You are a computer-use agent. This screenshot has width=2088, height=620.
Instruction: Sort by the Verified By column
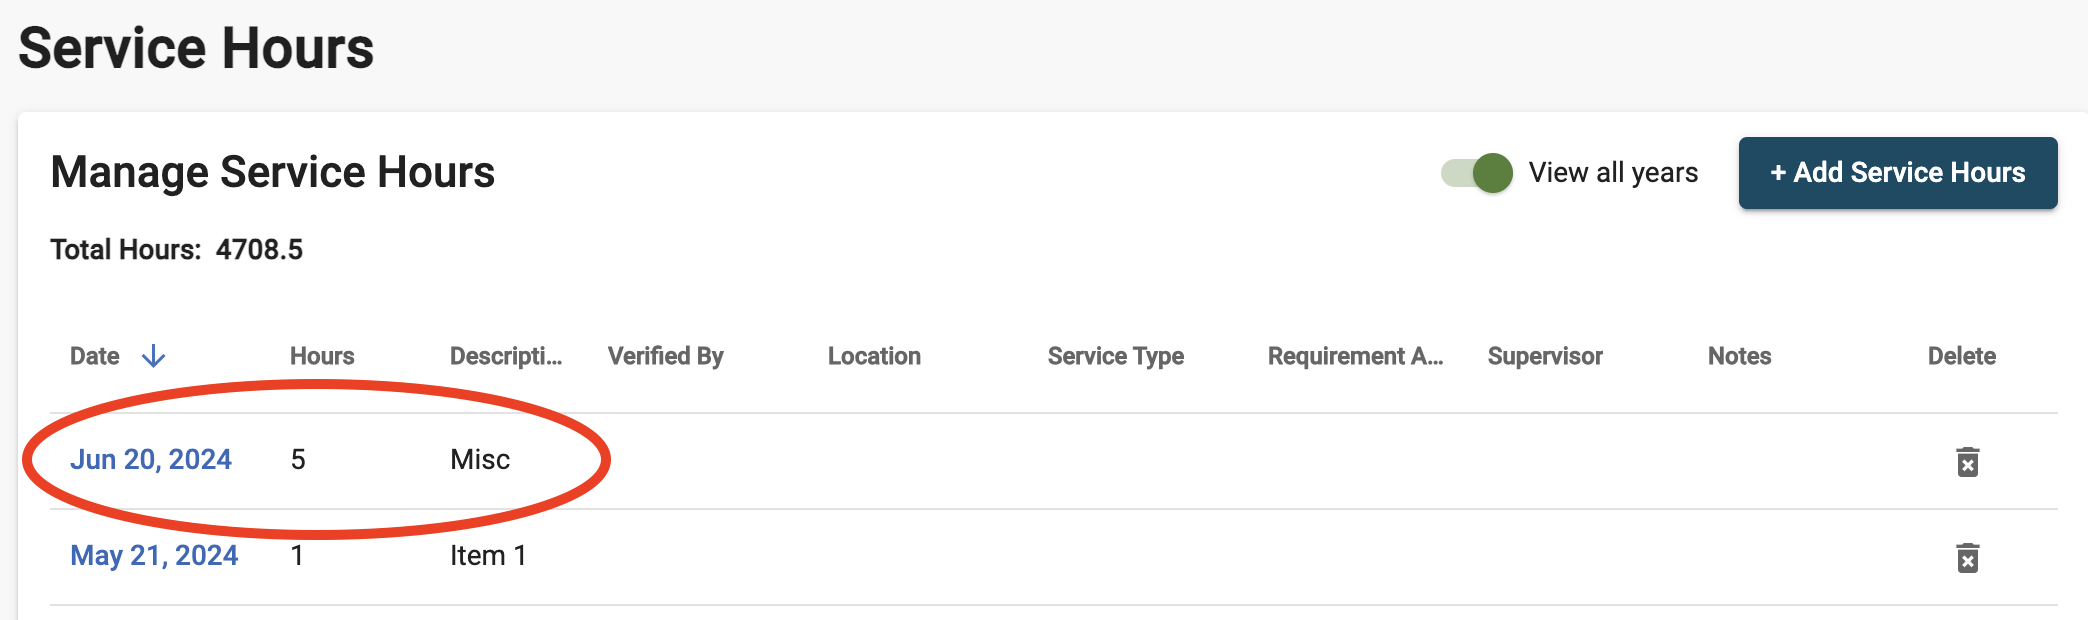click(665, 356)
